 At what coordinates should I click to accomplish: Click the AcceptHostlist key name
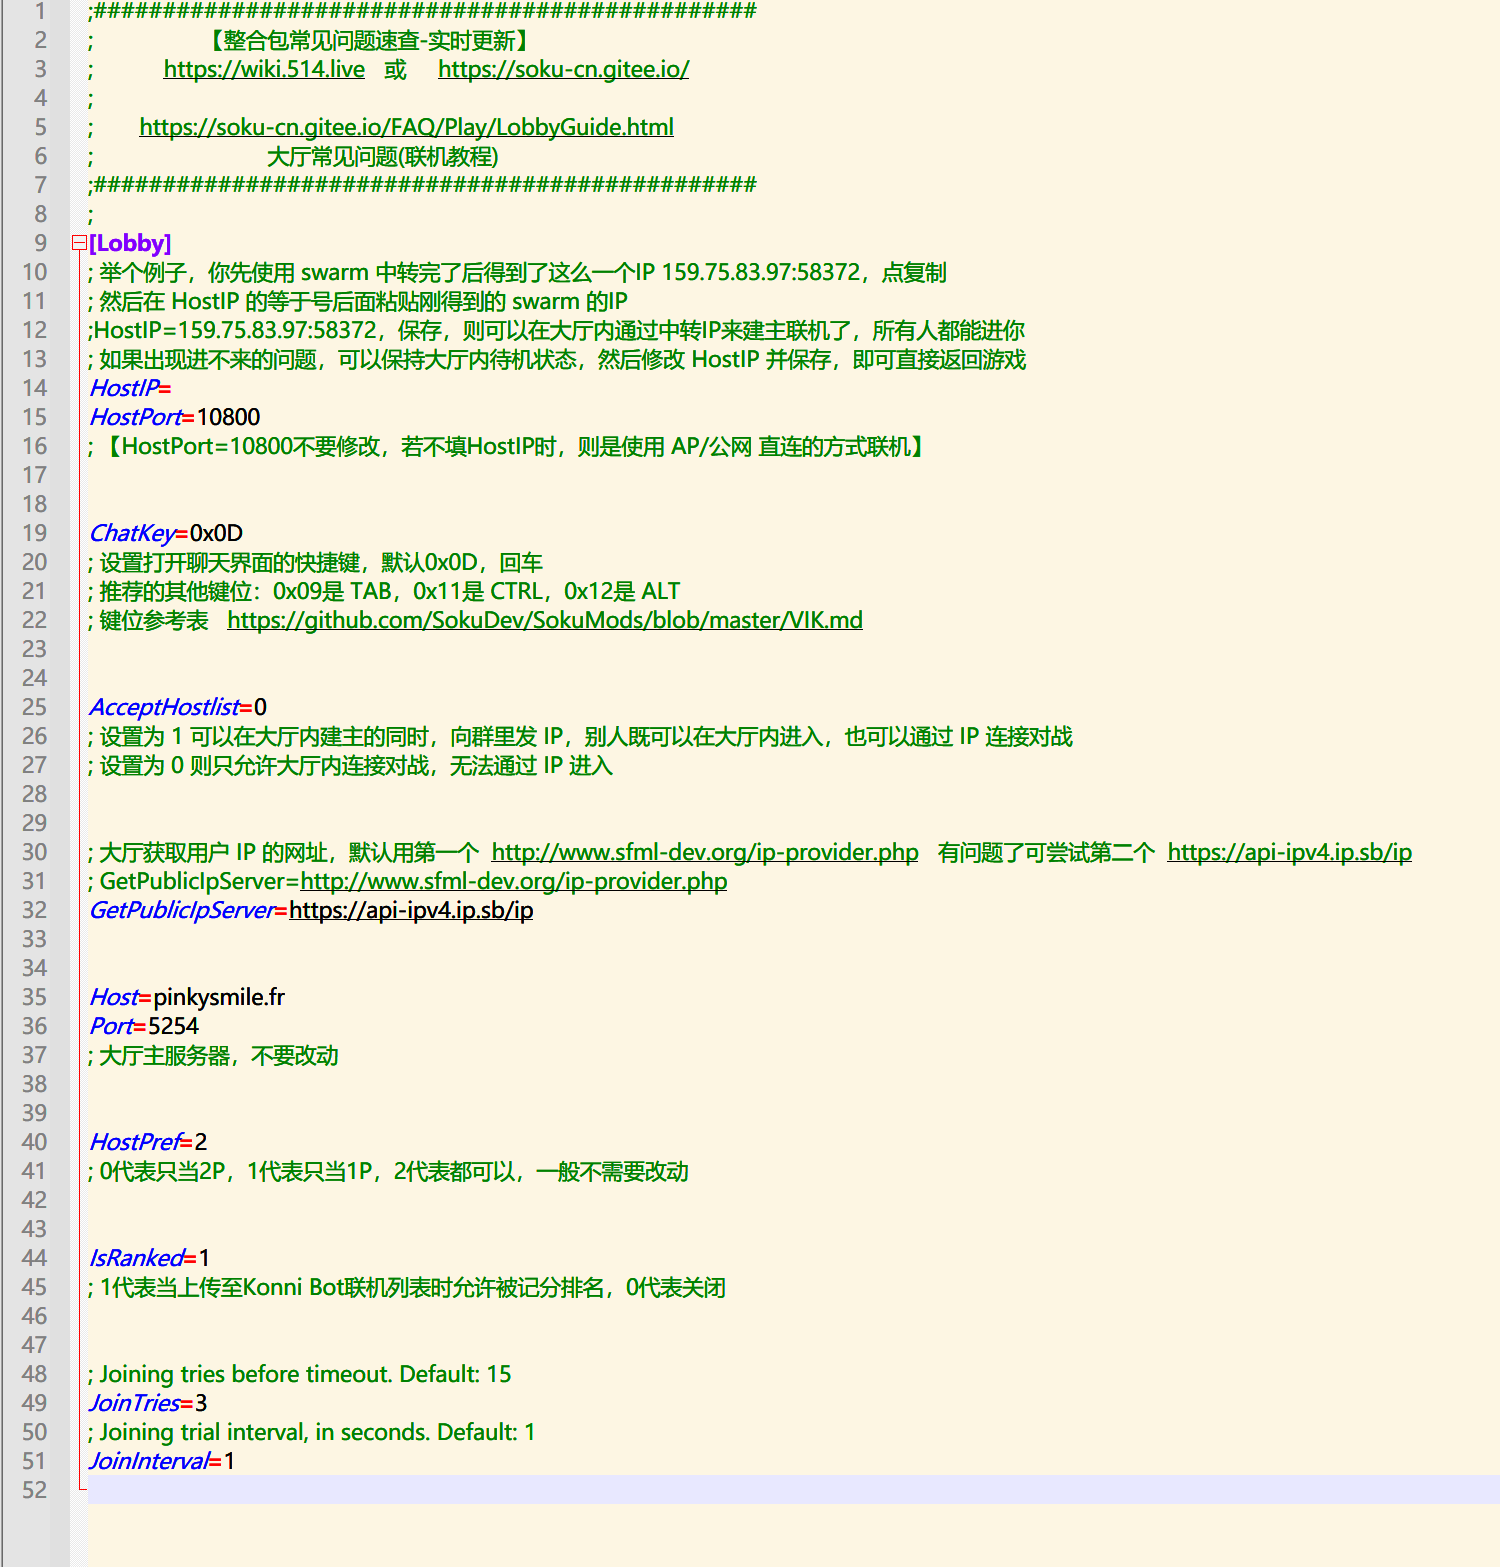[165, 707]
